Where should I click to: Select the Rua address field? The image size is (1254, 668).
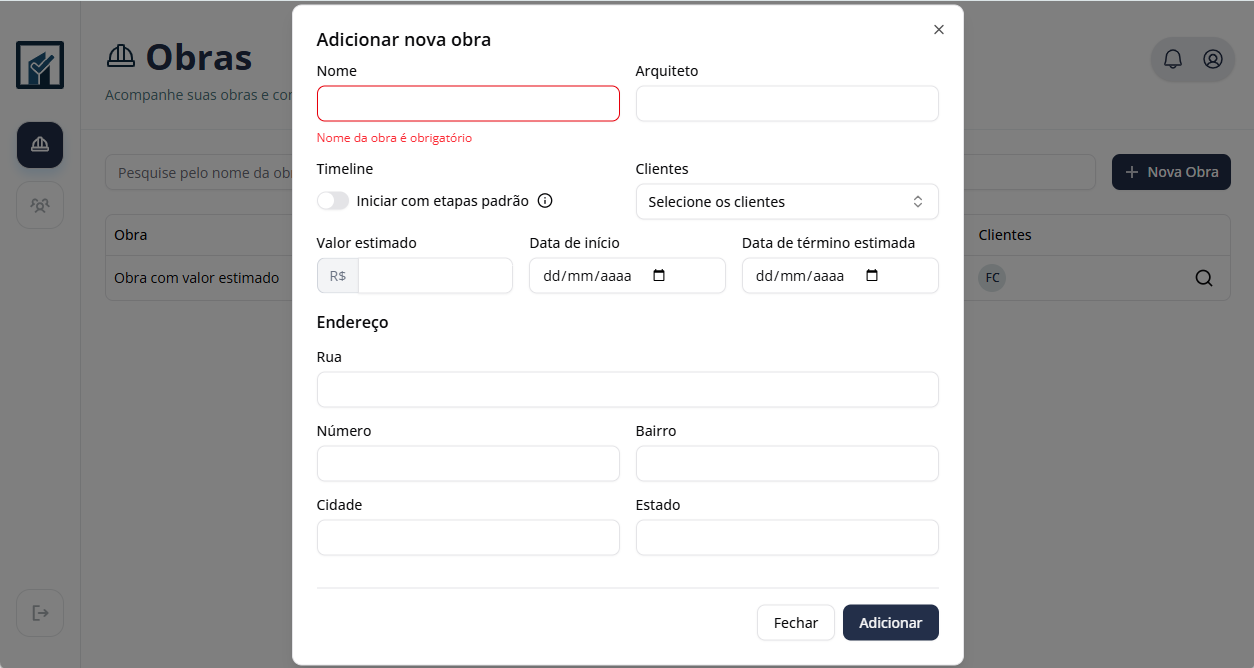point(627,390)
